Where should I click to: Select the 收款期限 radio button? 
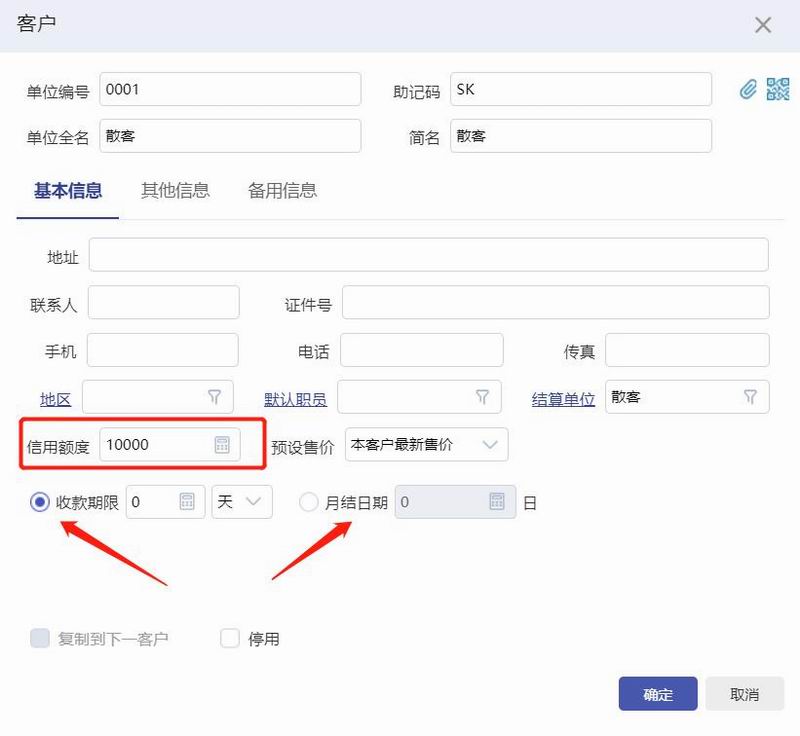(40, 502)
